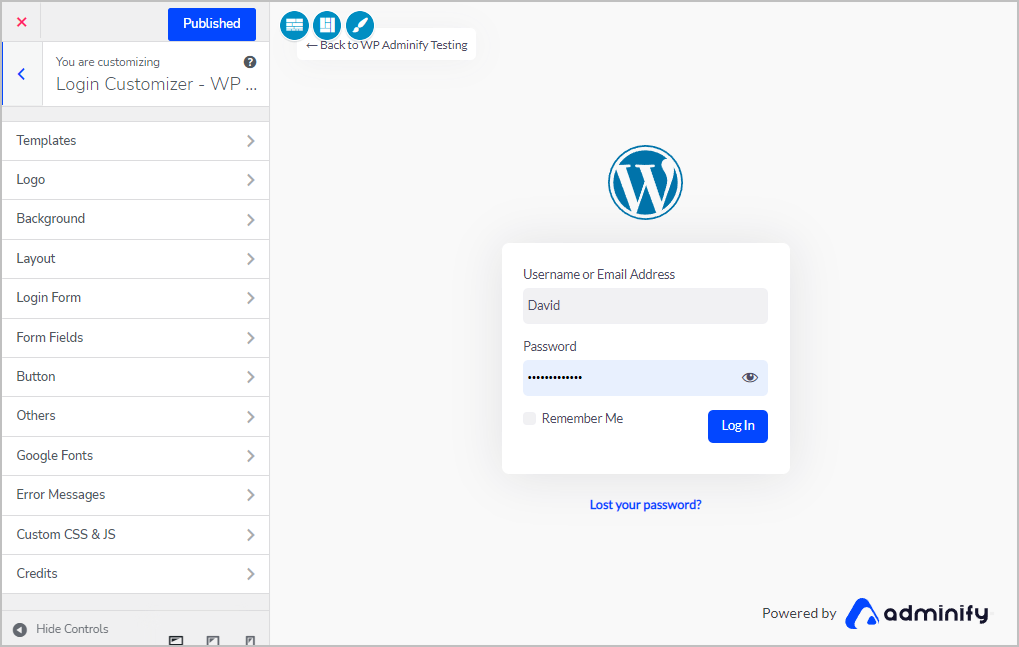Image resolution: width=1019 pixels, height=647 pixels.
Task: Open the Layout section
Action: tap(135, 259)
